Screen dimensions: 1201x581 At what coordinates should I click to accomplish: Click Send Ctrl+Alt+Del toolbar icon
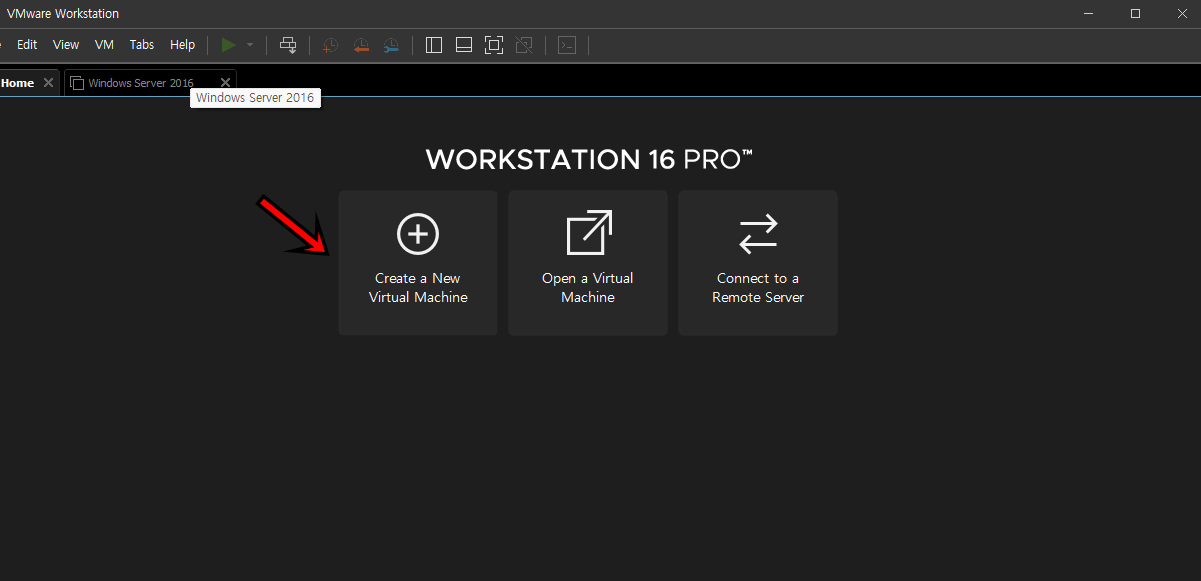288,45
